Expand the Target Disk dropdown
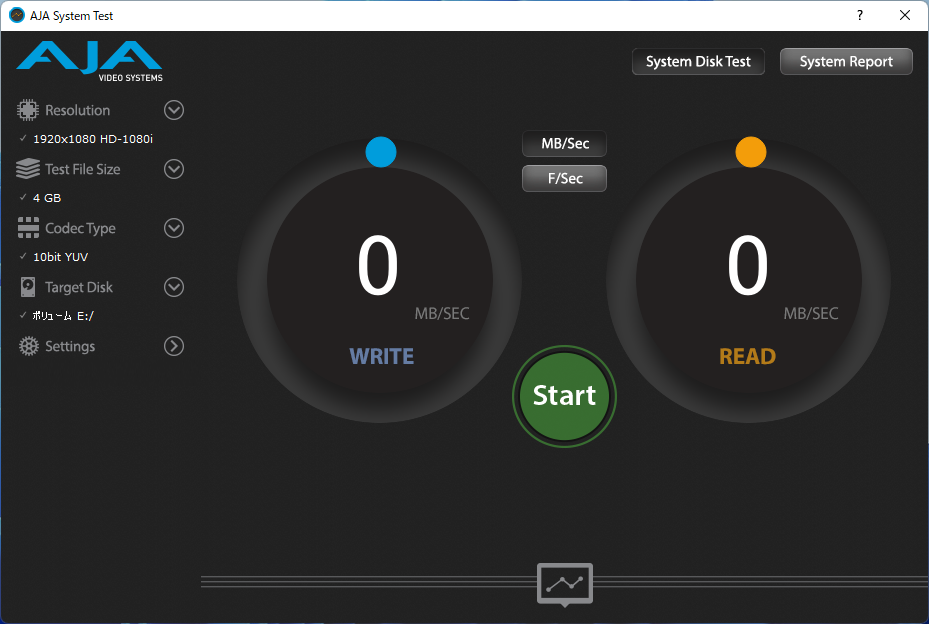The height and width of the screenshot is (624, 929). pos(173,287)
